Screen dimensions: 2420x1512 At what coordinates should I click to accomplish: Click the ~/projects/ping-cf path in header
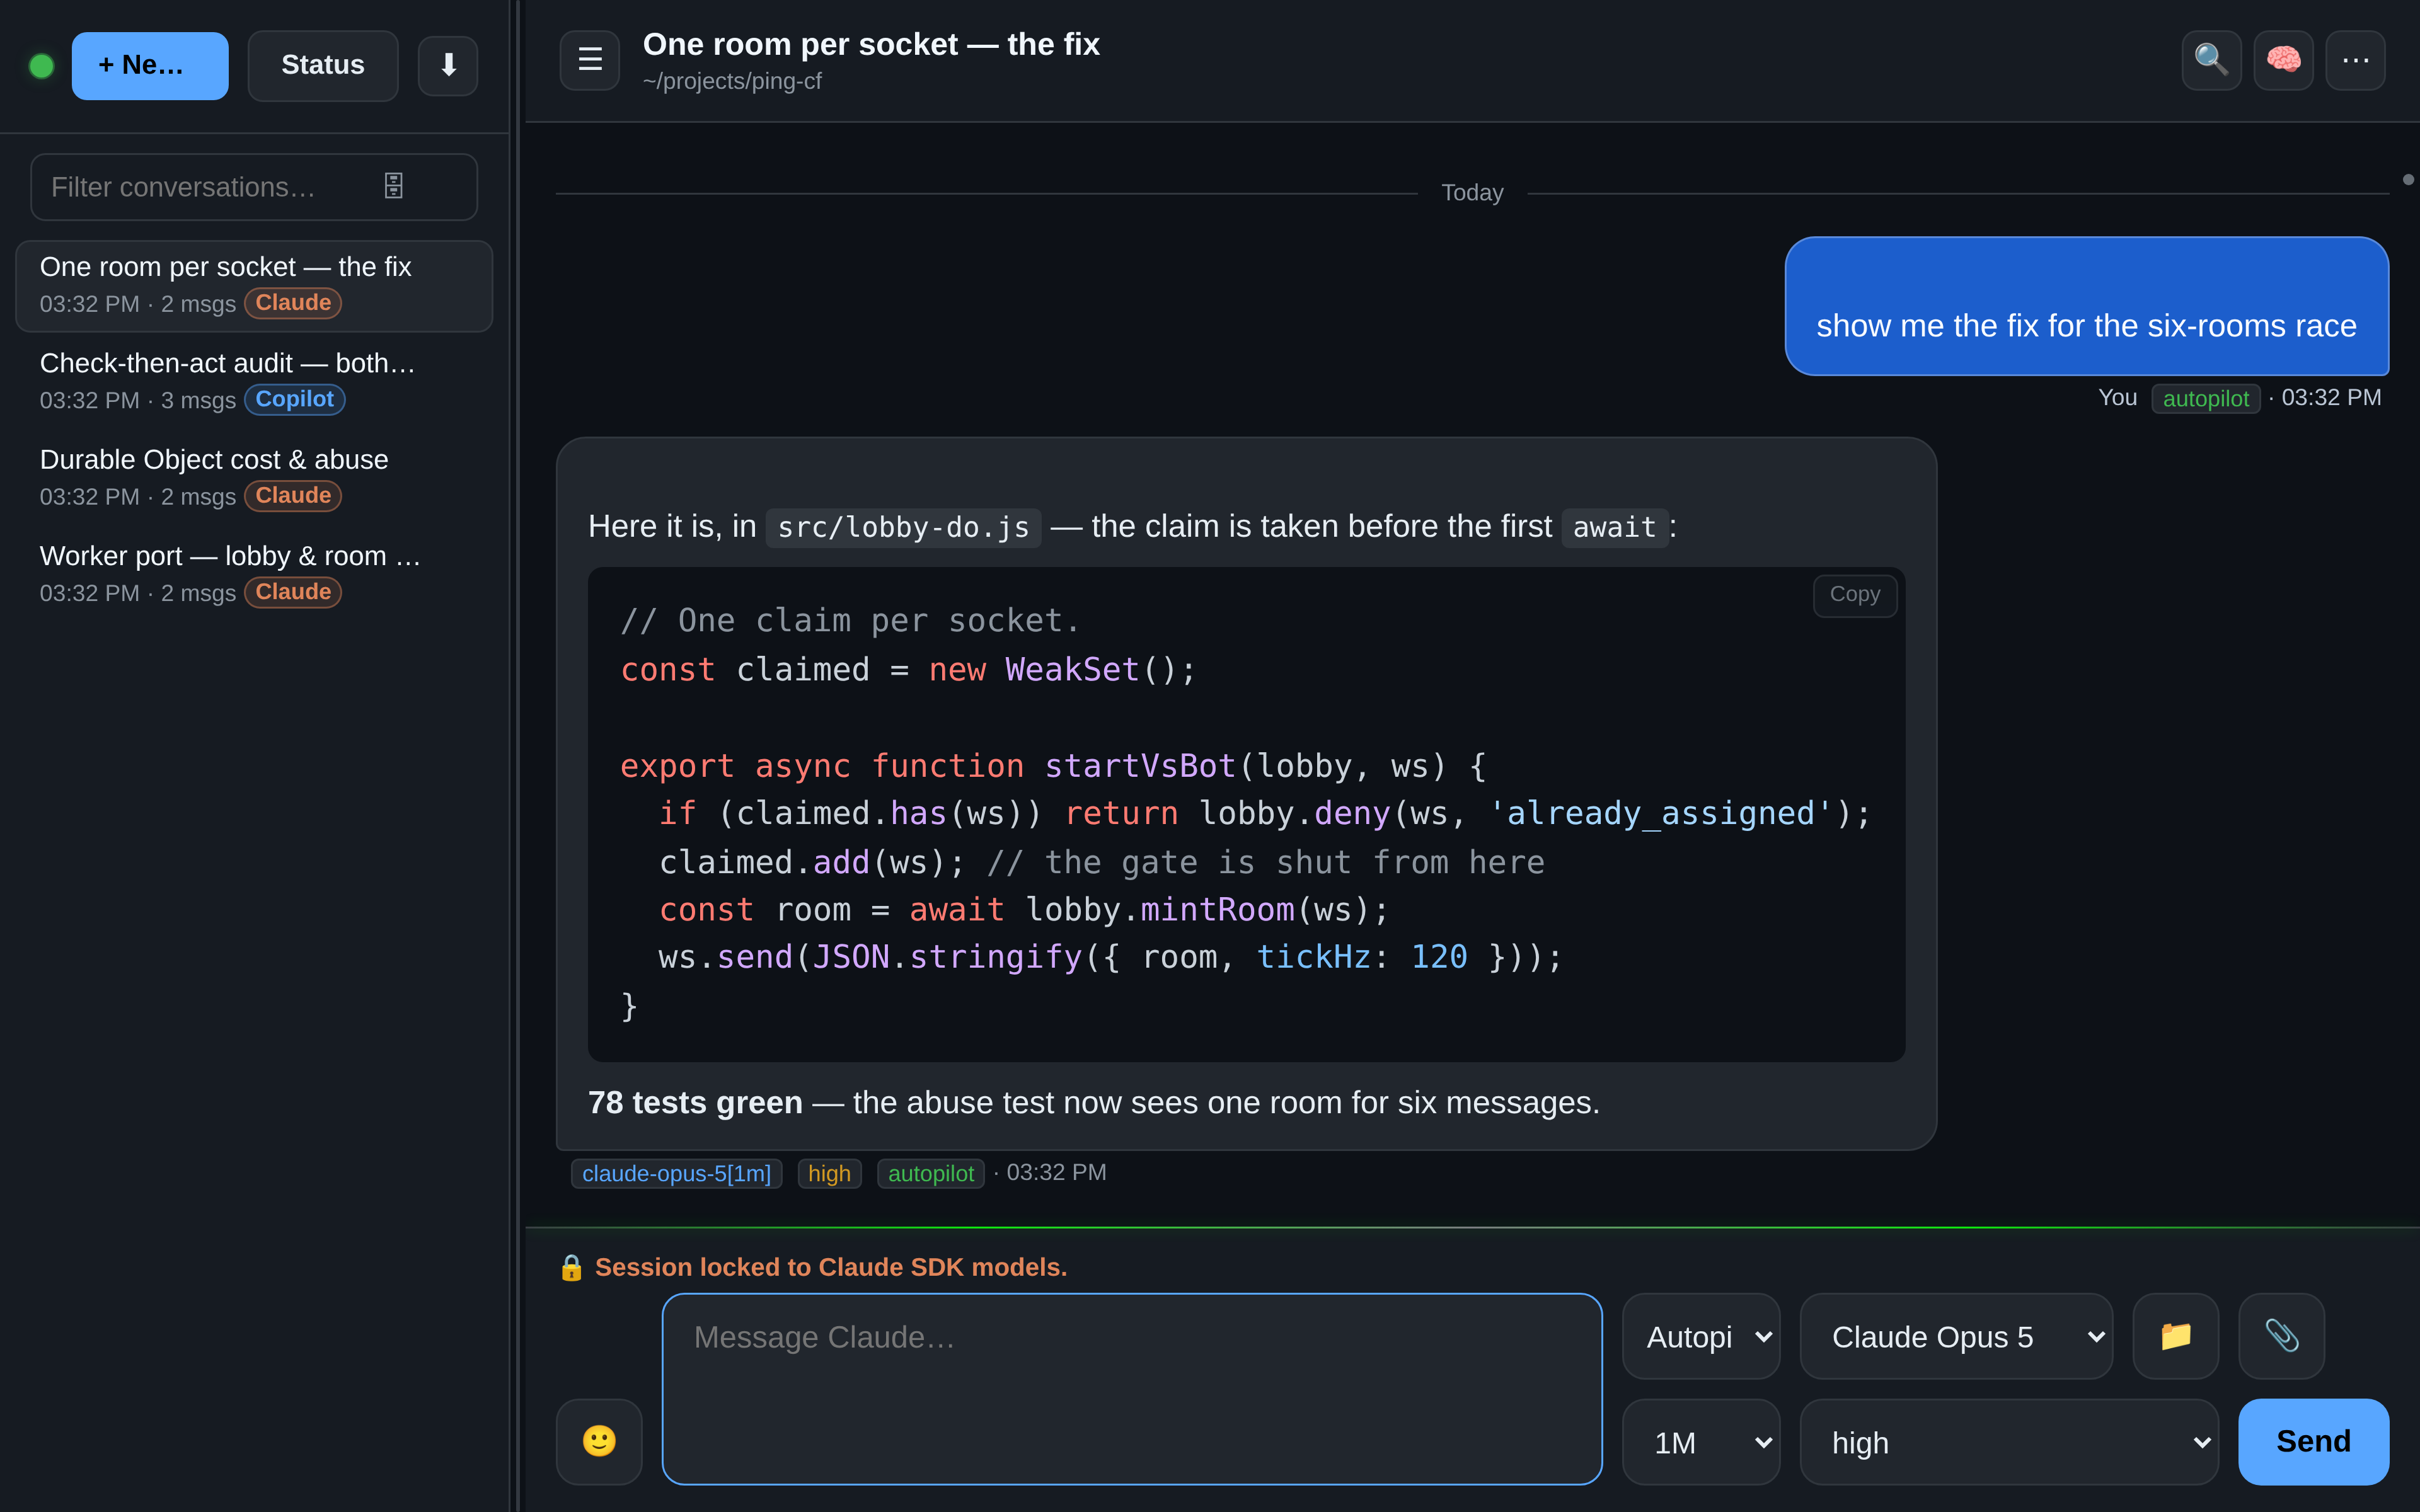click(x=732, y=81)
